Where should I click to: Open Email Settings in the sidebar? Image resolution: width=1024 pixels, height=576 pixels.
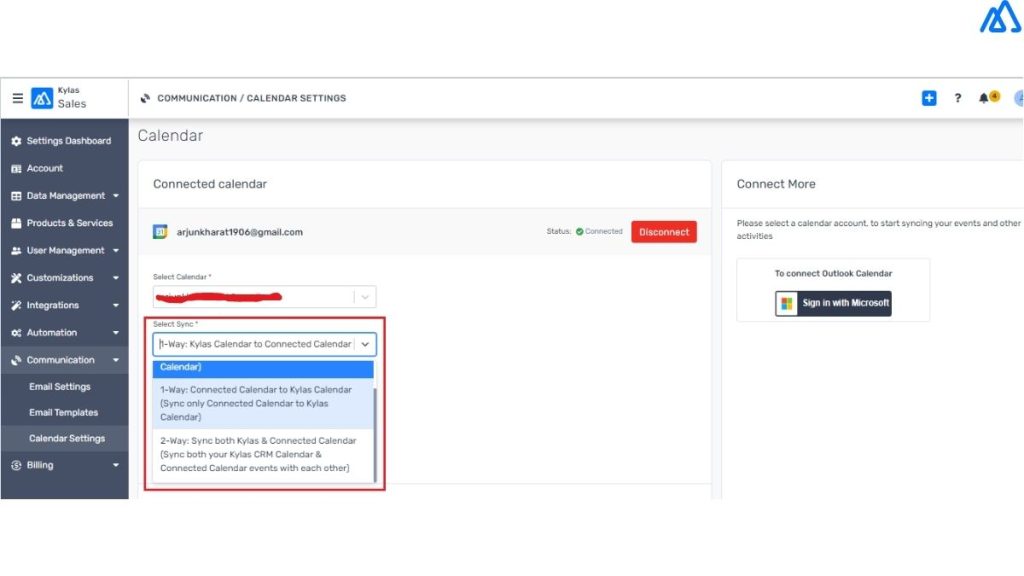click(x=59, y=386)
